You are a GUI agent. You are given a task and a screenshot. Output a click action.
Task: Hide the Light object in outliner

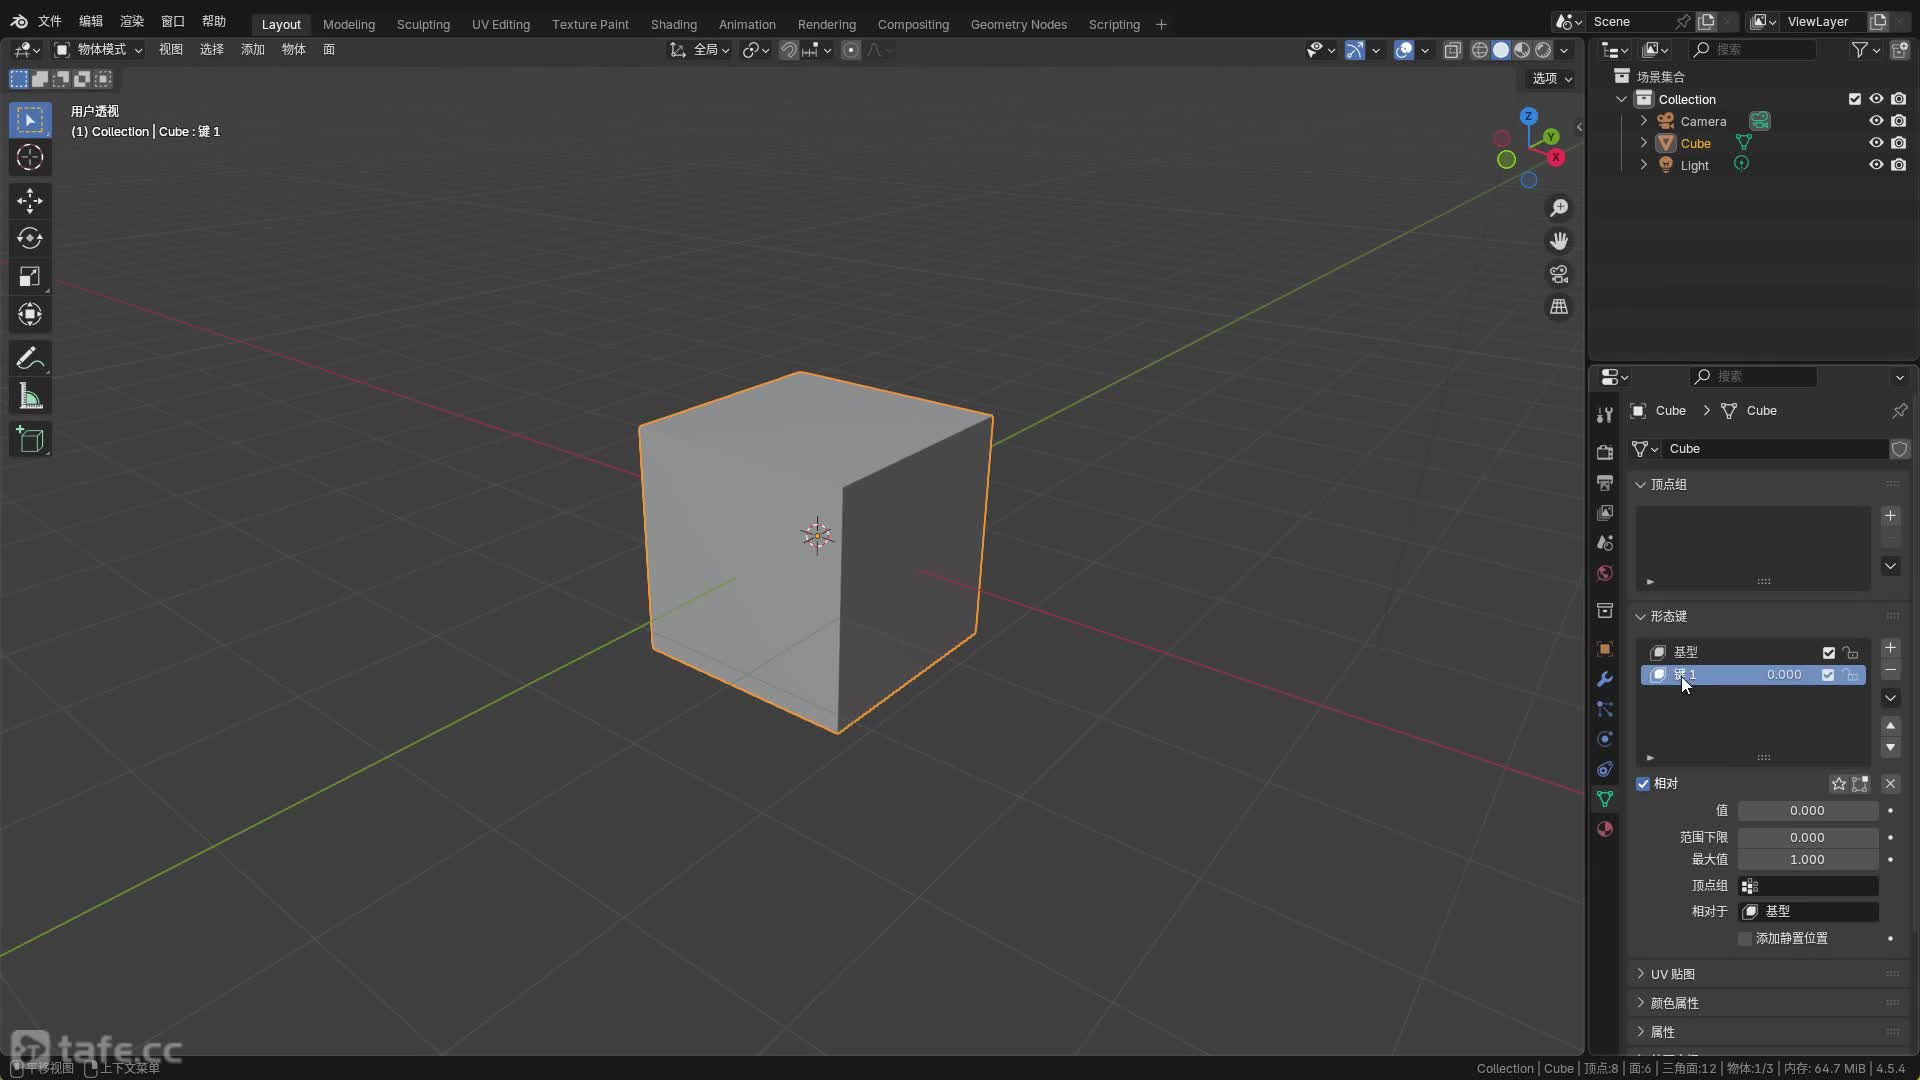1876,165
